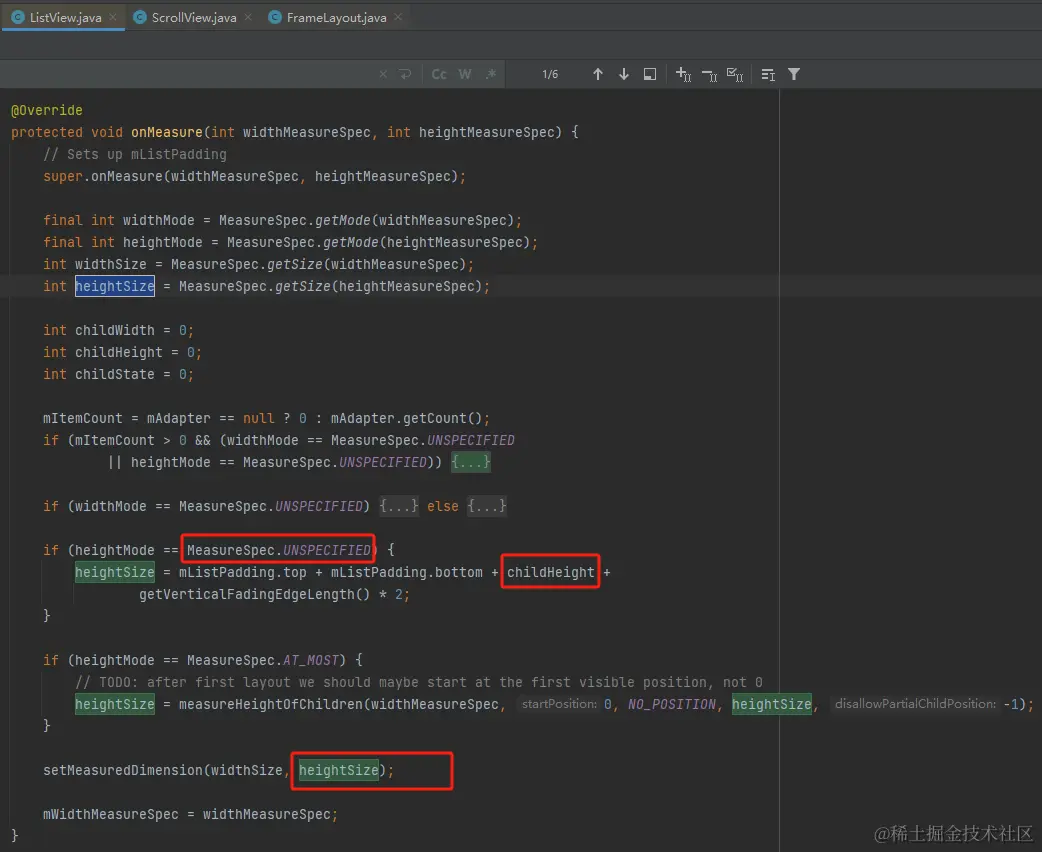Switch to FrameLayout.java tab
The width and height of the screenshot is (1042, 852).
point(336,18)
